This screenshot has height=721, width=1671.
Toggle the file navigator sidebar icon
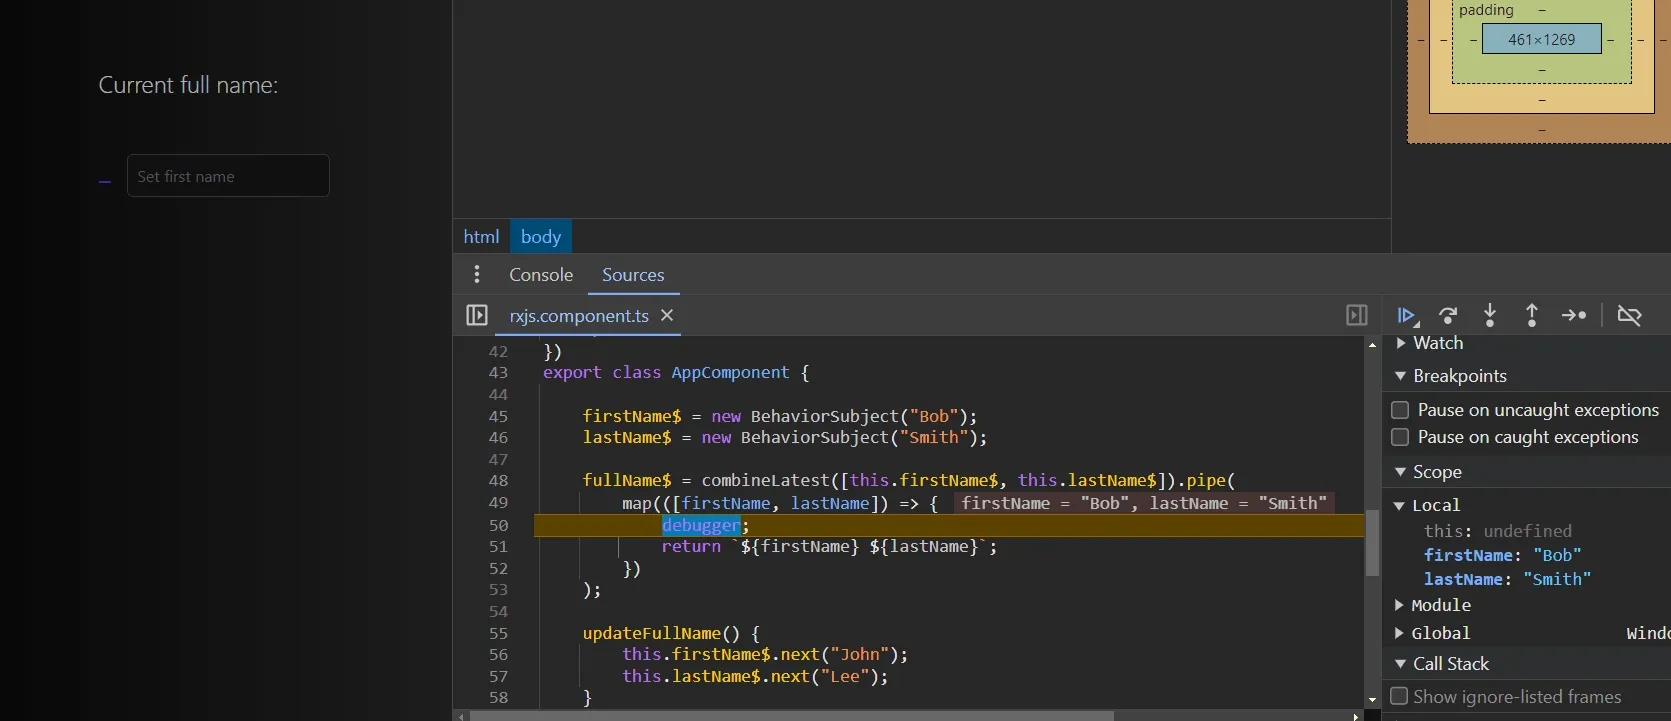coord(477,316)
